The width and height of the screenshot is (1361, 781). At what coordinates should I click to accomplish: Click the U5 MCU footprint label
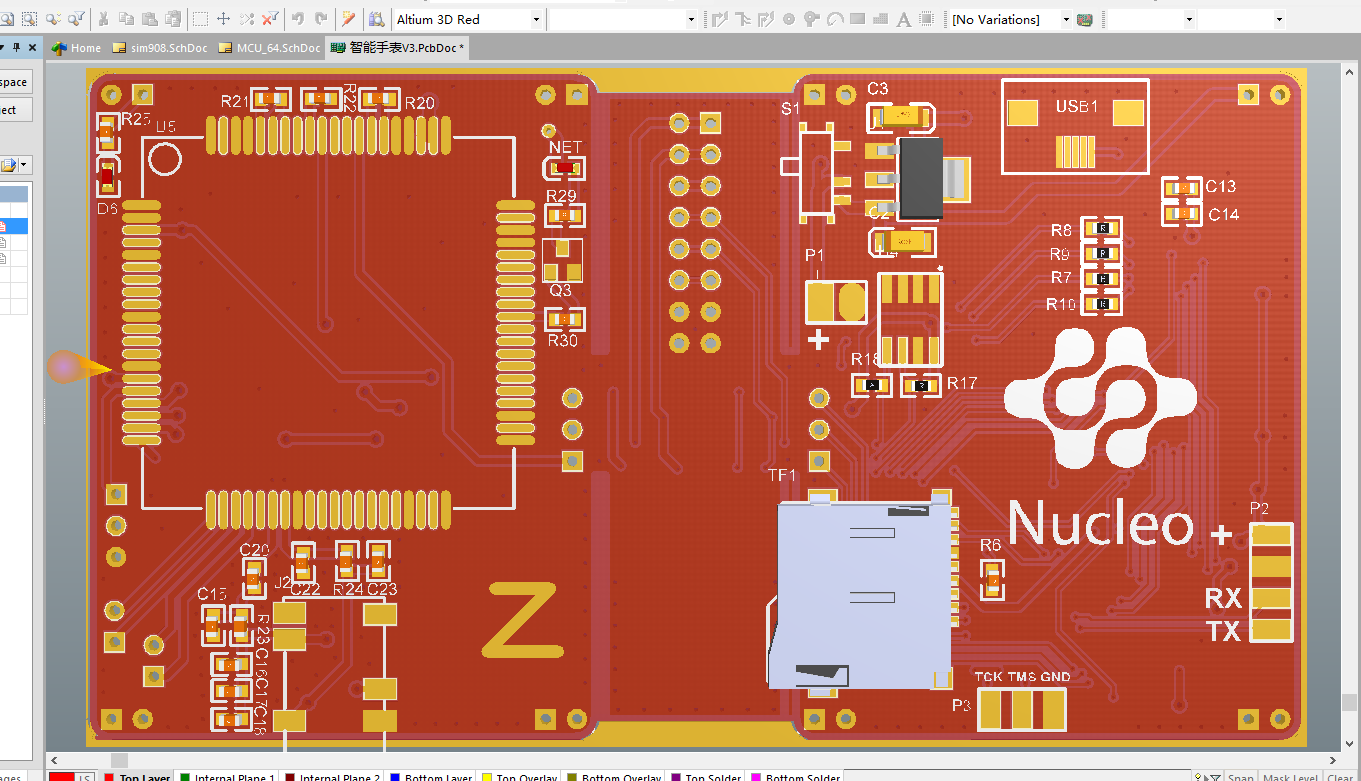coord(165,126)
